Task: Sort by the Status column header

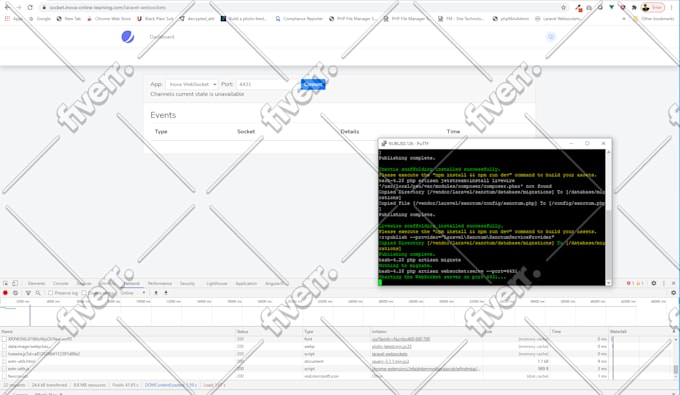Action: 269,331
